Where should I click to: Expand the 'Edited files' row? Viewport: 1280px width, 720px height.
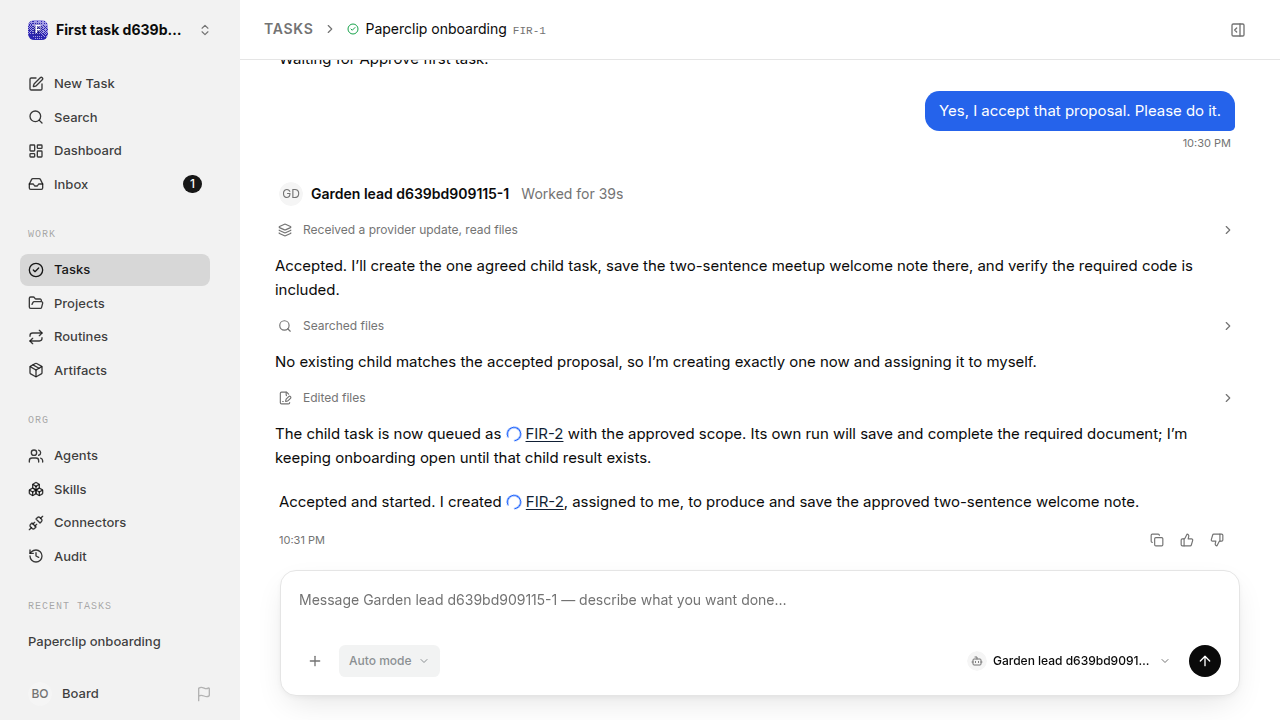pyautogui.click(x=755, y=398)
